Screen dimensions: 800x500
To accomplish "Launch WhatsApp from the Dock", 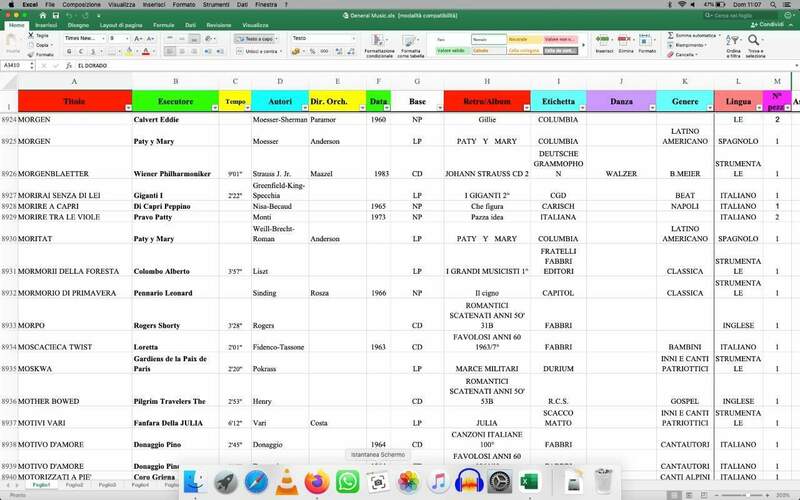I will coord(347,481).
